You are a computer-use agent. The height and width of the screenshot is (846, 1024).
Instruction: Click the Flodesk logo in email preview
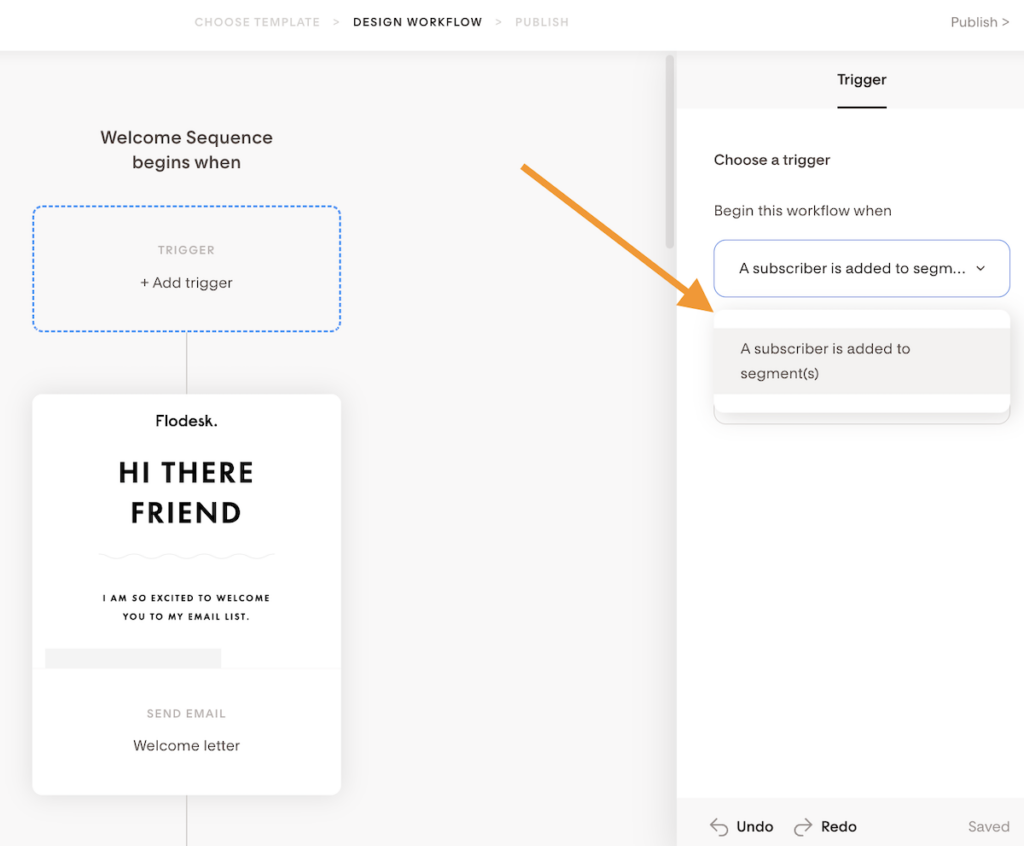tap(186, 421)
